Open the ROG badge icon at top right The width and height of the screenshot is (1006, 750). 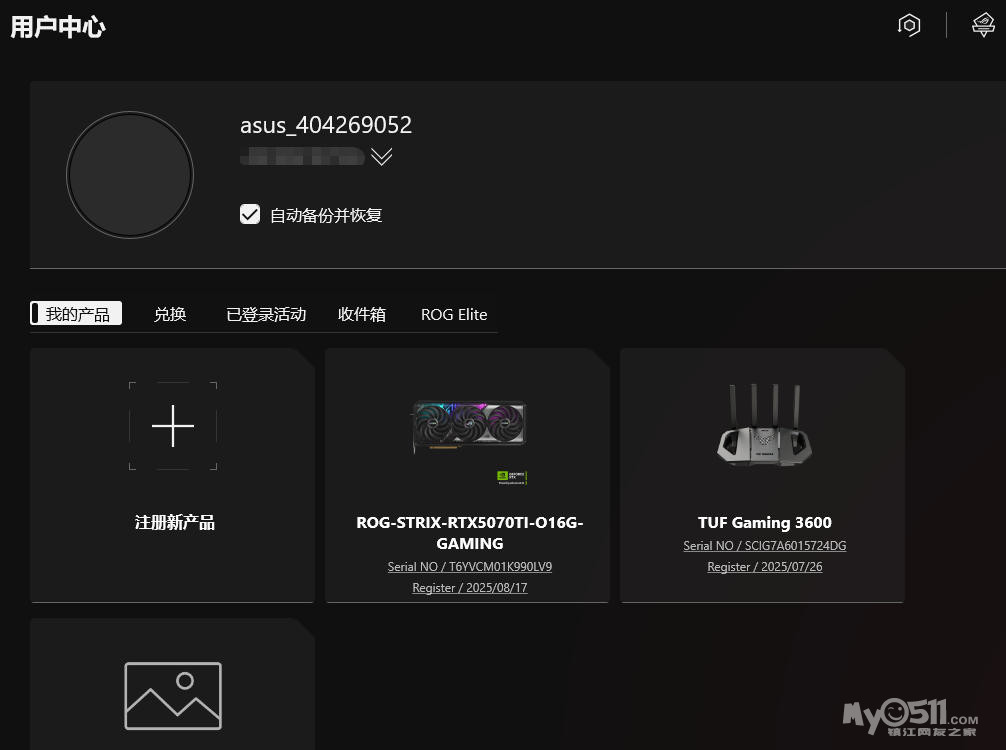pos(983,26)
